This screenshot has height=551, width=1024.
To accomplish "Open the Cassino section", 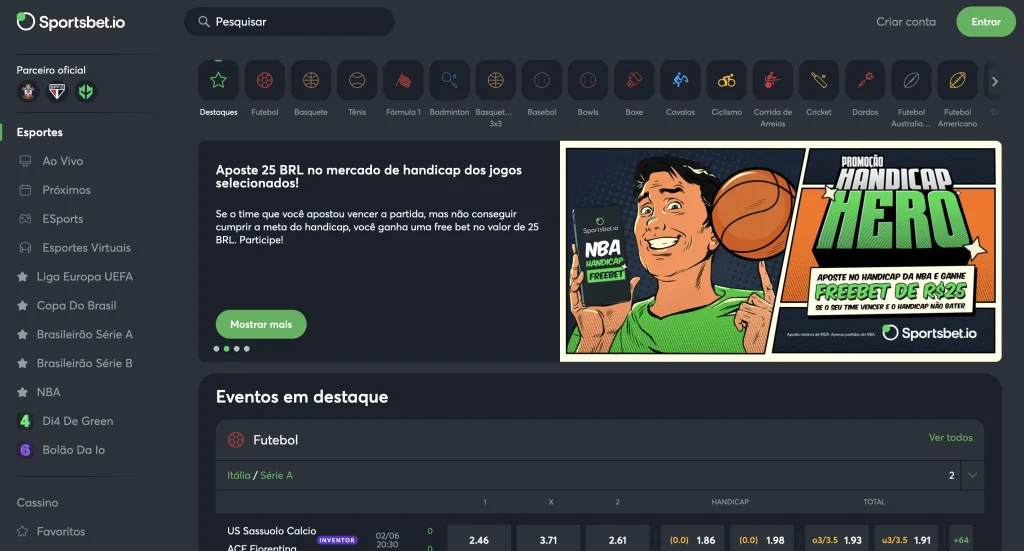I will click(37, 503).
